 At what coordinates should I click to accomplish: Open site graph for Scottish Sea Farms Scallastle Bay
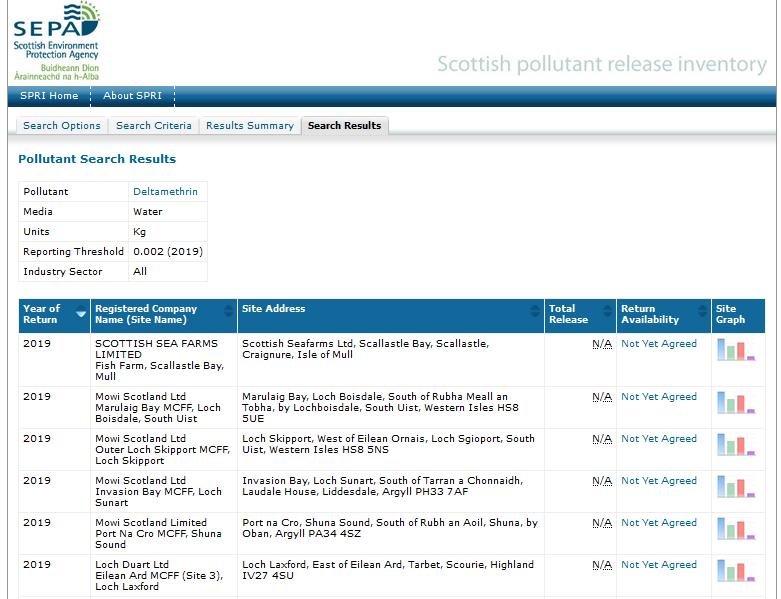(736, 350)
